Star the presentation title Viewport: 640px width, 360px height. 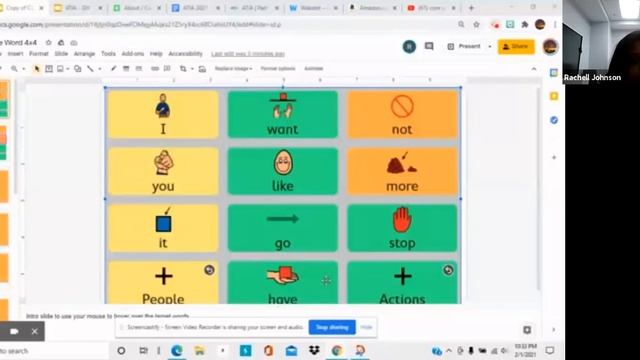48,42
